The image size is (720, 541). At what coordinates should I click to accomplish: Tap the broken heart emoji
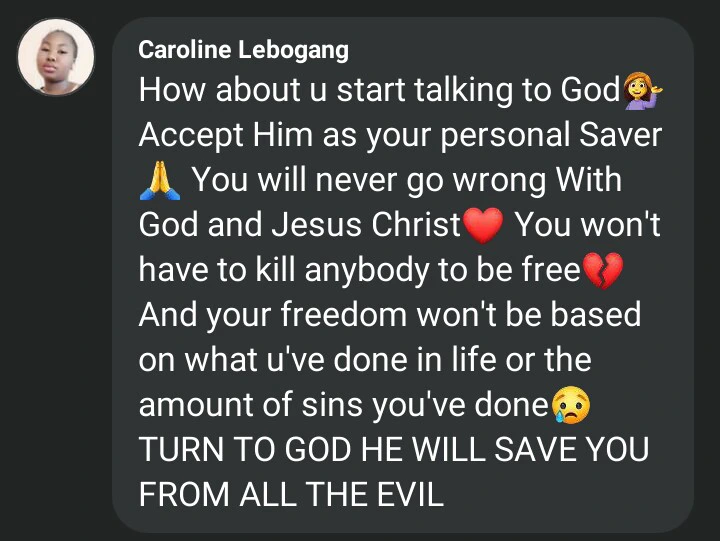(602, 270)
